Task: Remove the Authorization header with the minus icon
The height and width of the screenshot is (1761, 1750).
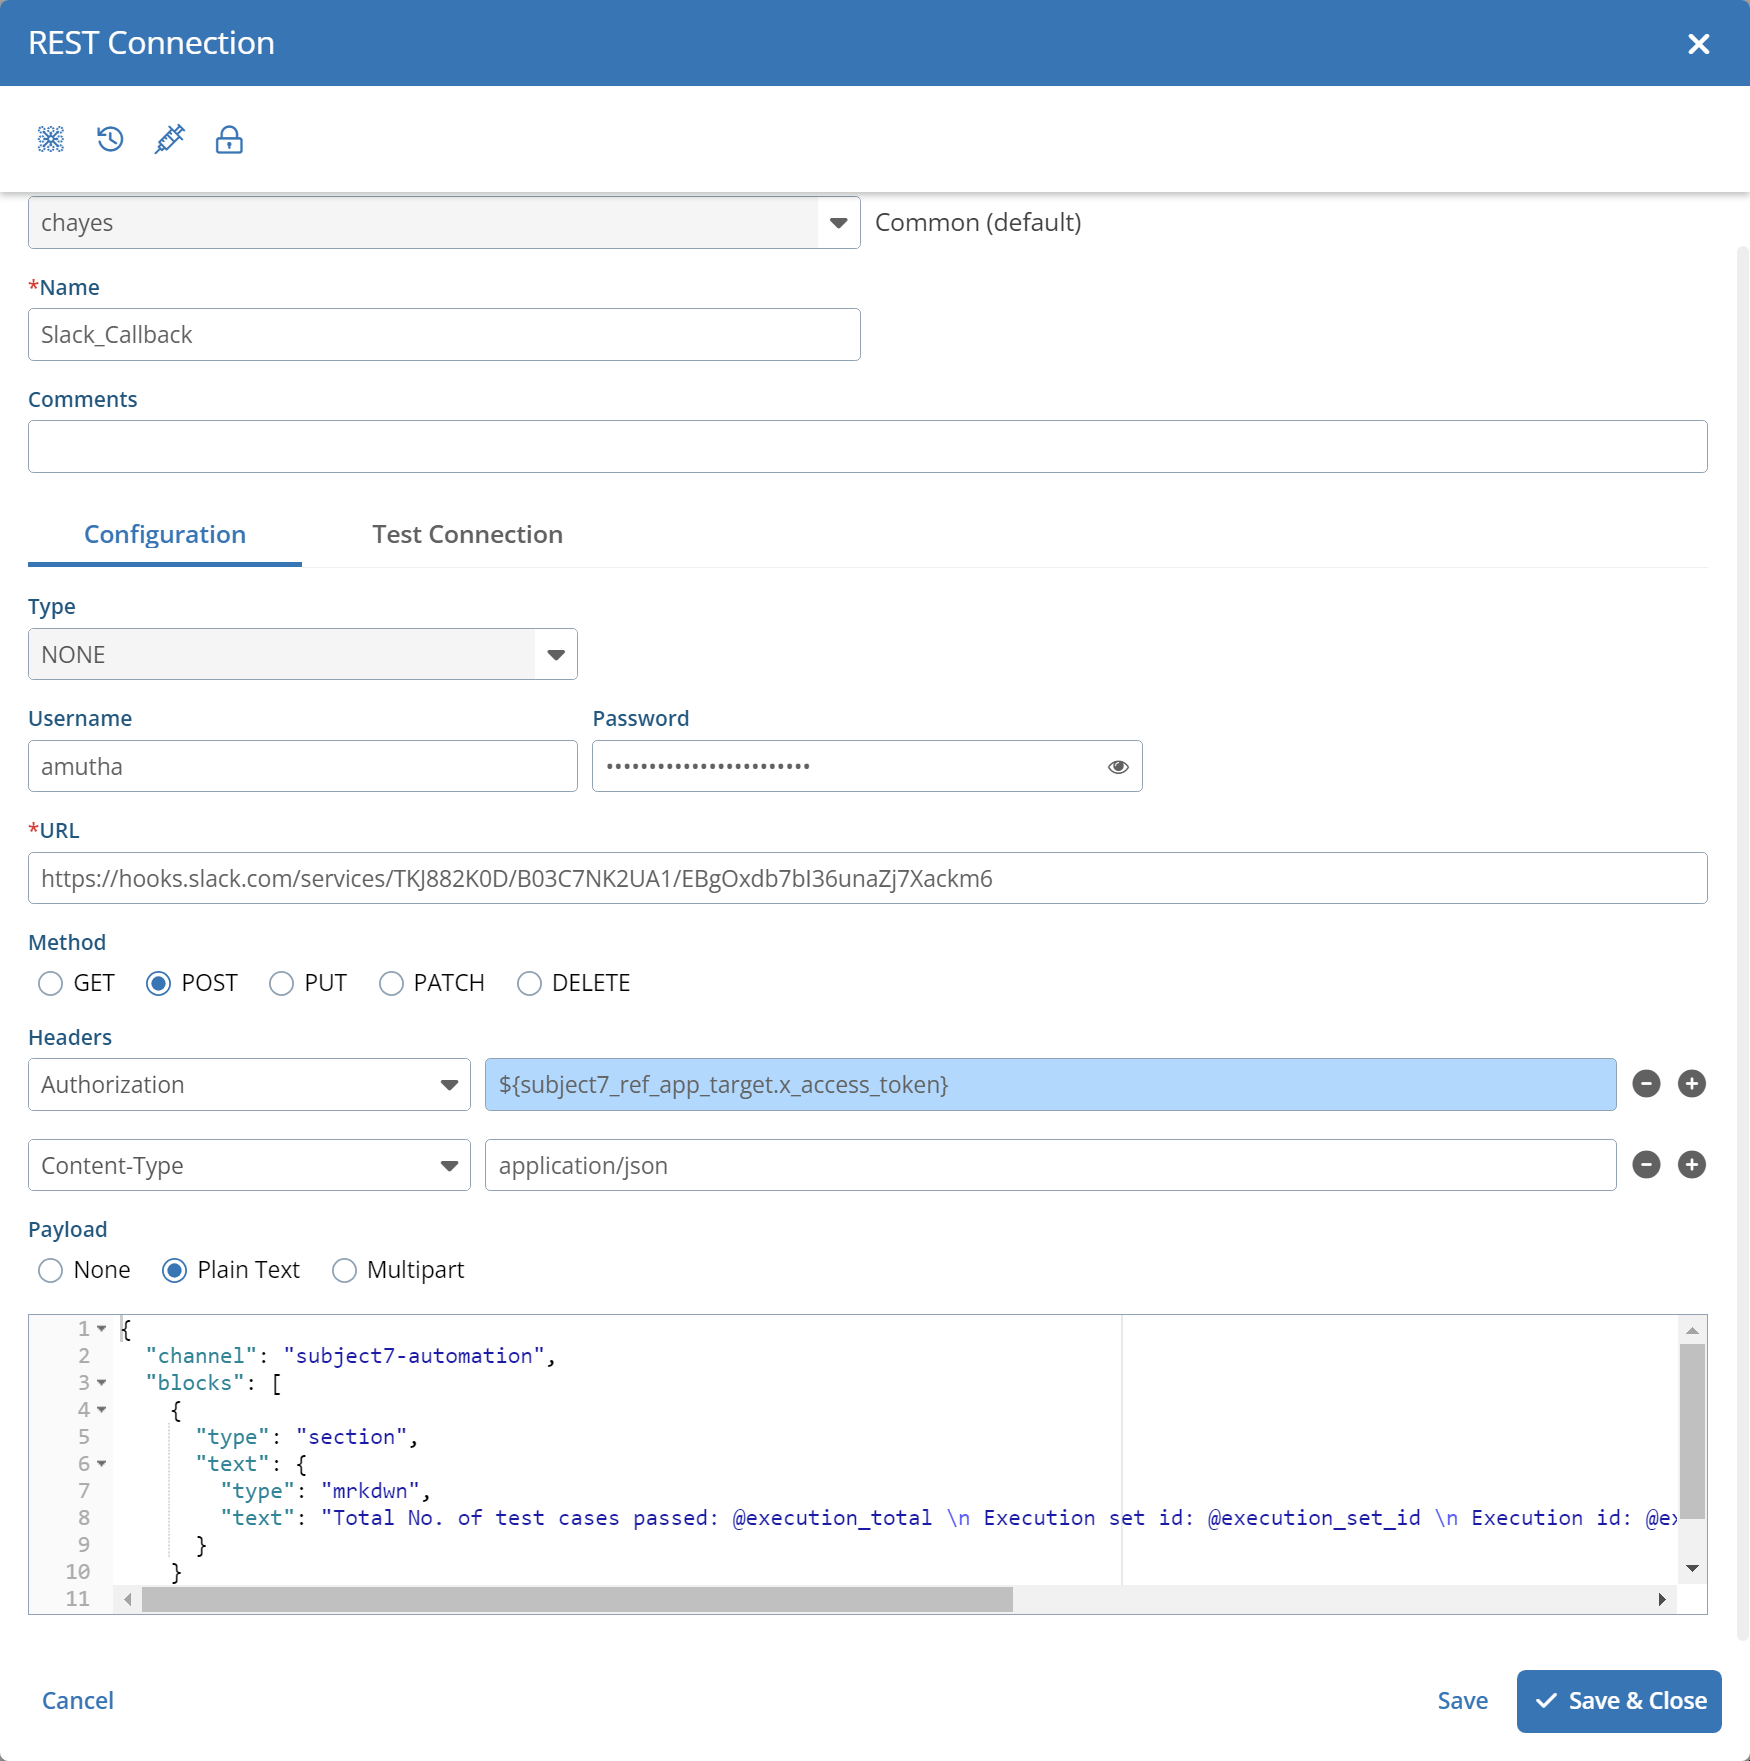Action: click(1646, 1084)
